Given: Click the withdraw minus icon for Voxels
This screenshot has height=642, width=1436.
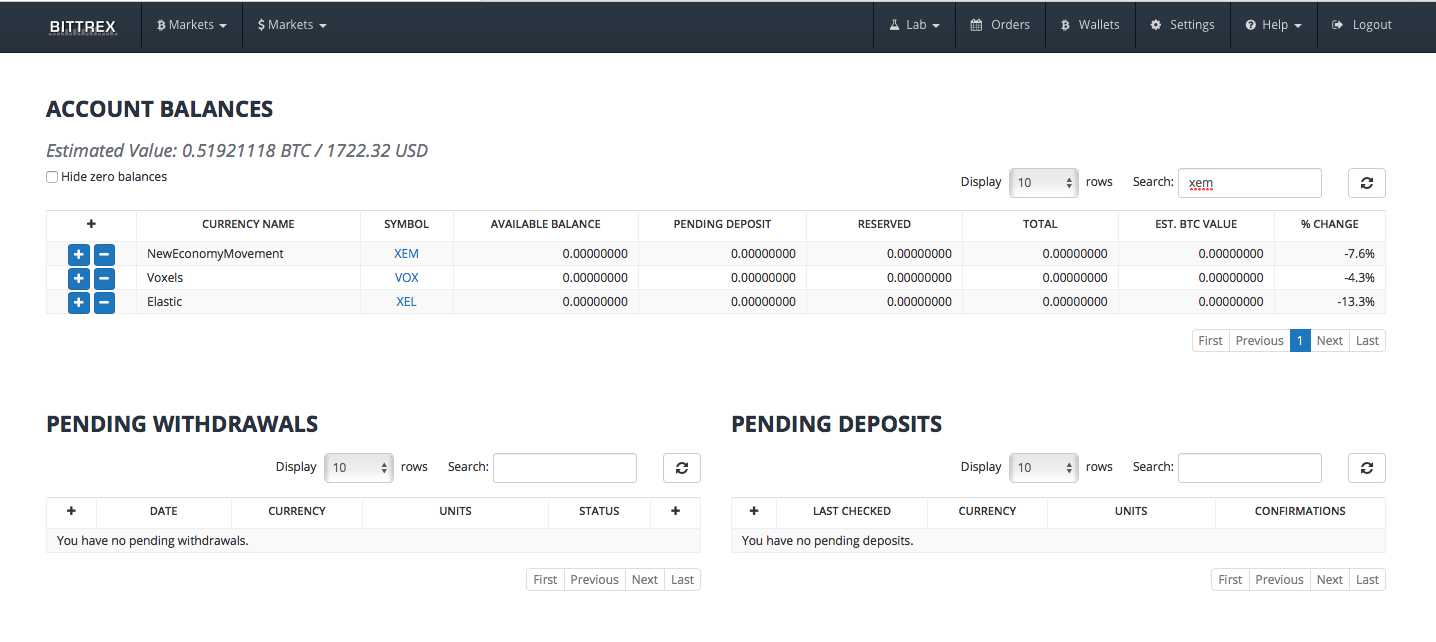Looking at the screenshot, I should click(x=104, y=278).
